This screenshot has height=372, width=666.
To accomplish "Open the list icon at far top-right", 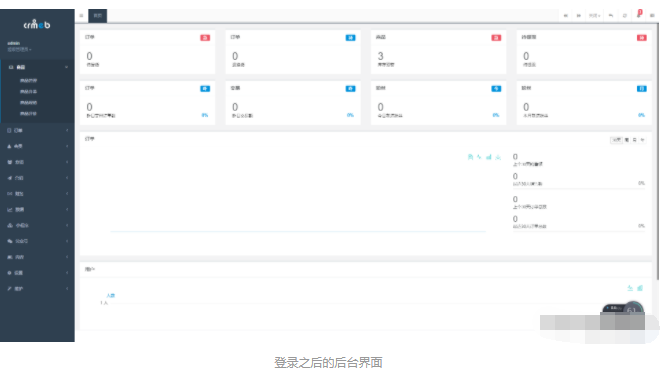I will pos(652,16).
